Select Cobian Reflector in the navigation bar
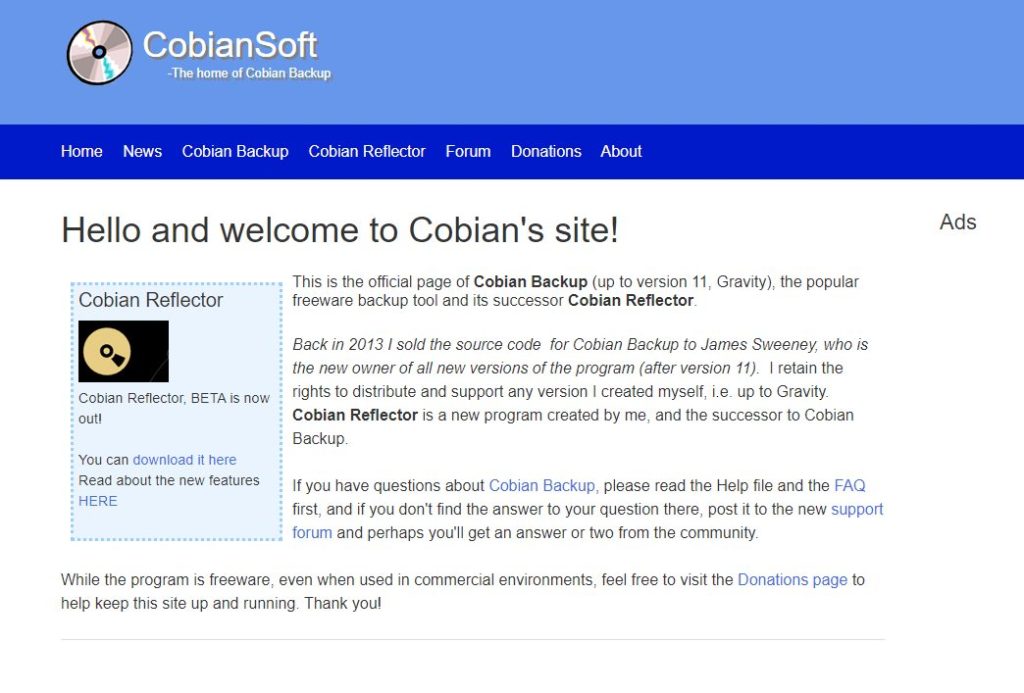 [x=367, y=152]
